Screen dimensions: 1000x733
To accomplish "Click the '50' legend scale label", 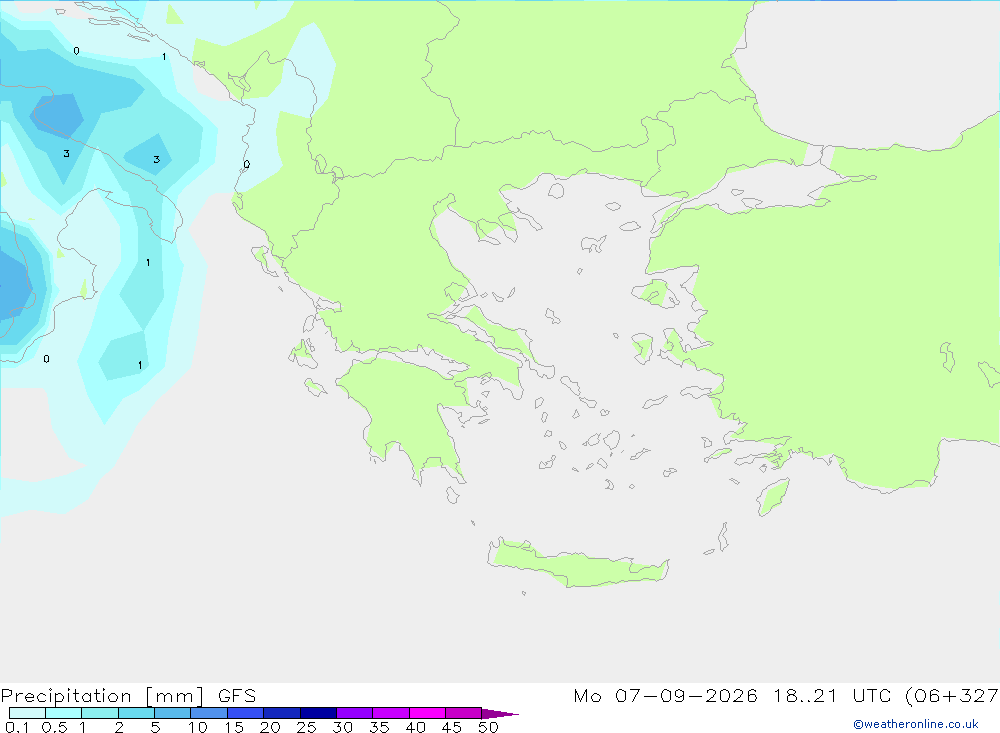I will 488,727.
